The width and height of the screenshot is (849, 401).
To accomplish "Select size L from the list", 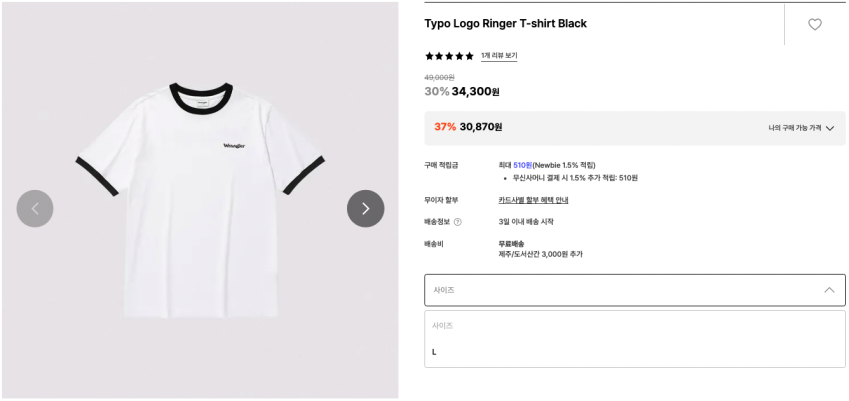I will [435, 352].
